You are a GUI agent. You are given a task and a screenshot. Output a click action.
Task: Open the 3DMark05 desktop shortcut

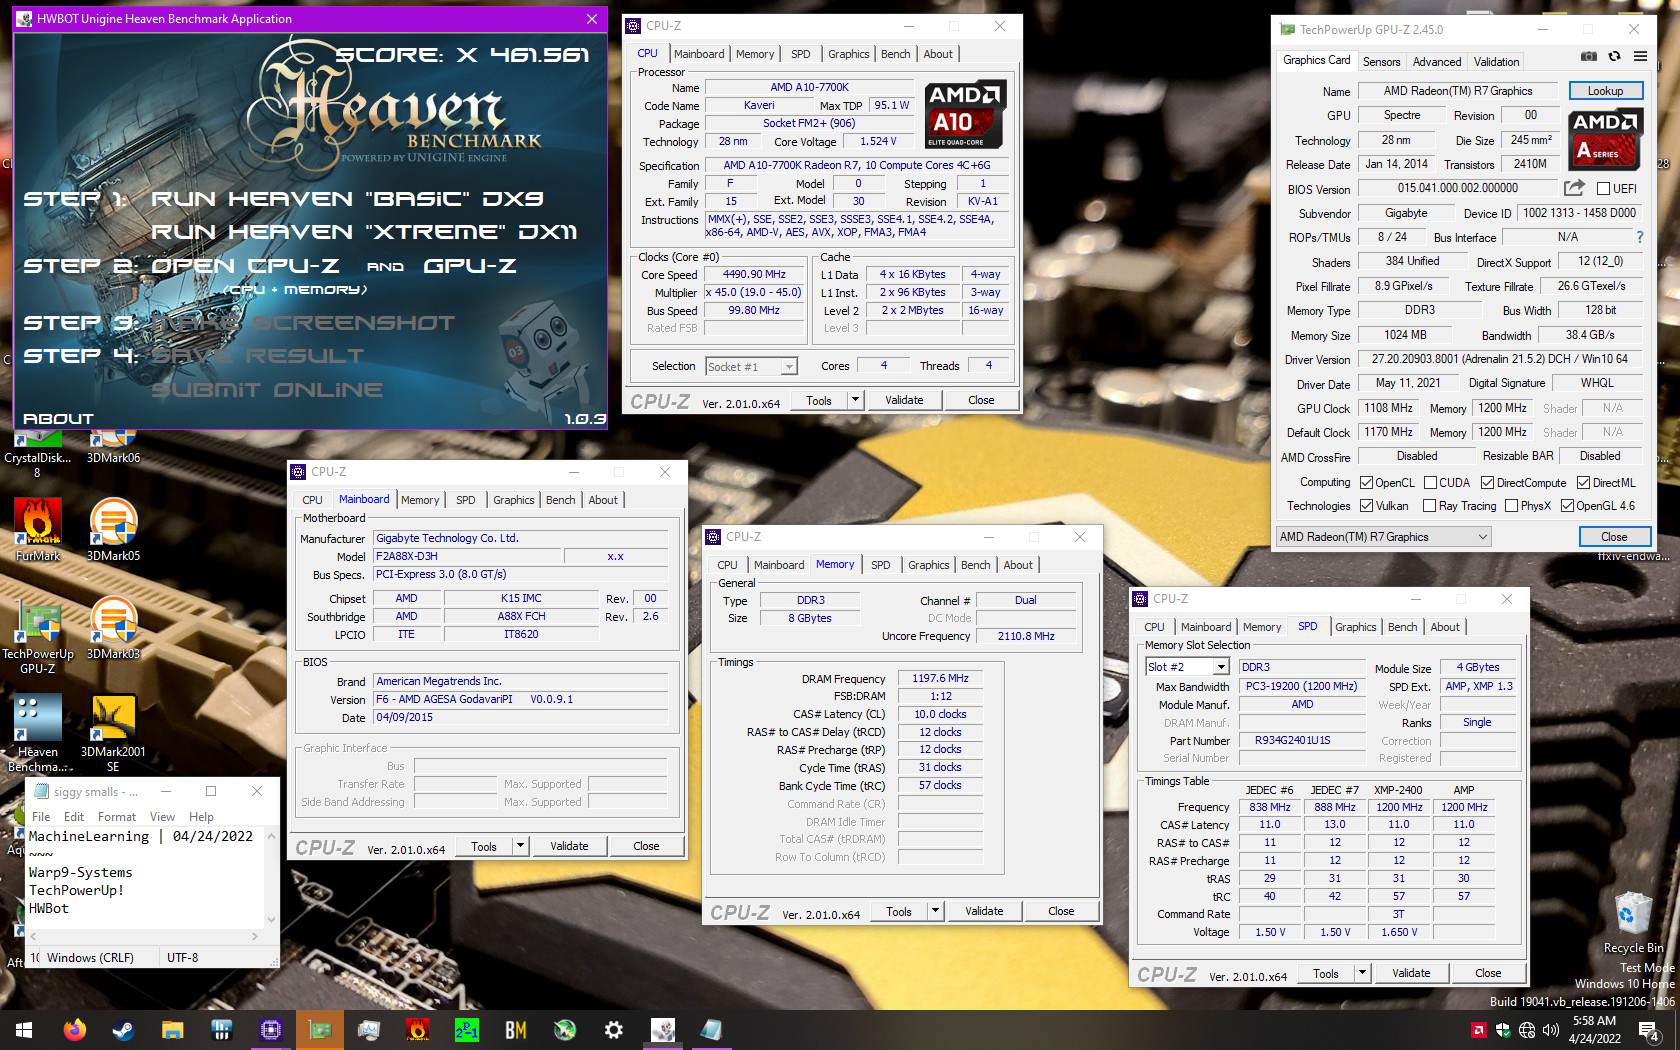pos(113,529)
